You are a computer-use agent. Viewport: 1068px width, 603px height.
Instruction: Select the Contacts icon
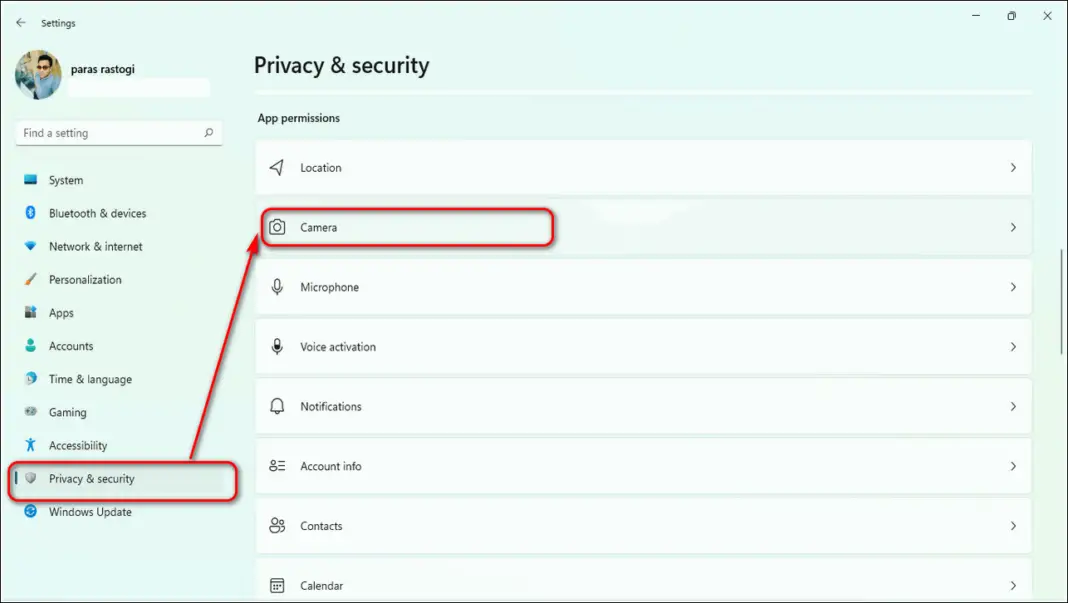[277, 526]
